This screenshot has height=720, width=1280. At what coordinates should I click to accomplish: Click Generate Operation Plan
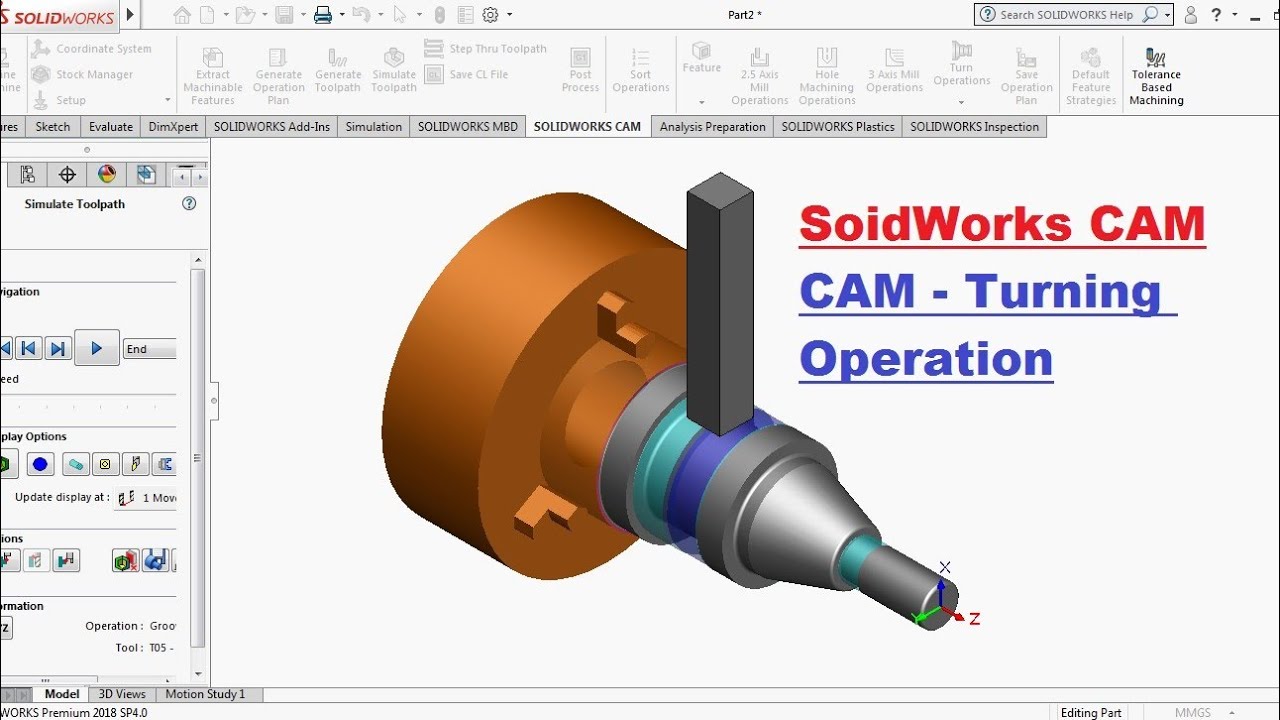click(x=278, y=76)
